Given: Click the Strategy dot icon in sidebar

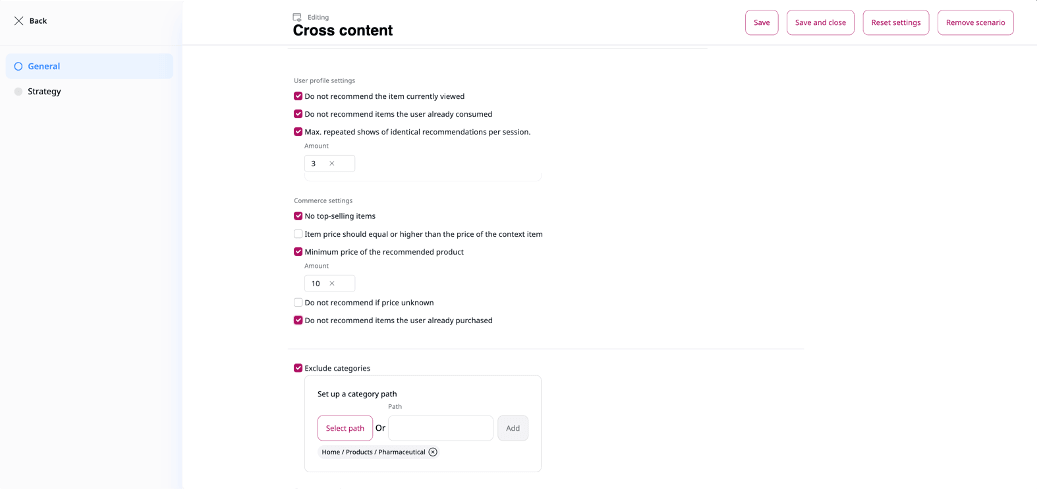Looking at the screenshot, I should (x=19, y=91).
